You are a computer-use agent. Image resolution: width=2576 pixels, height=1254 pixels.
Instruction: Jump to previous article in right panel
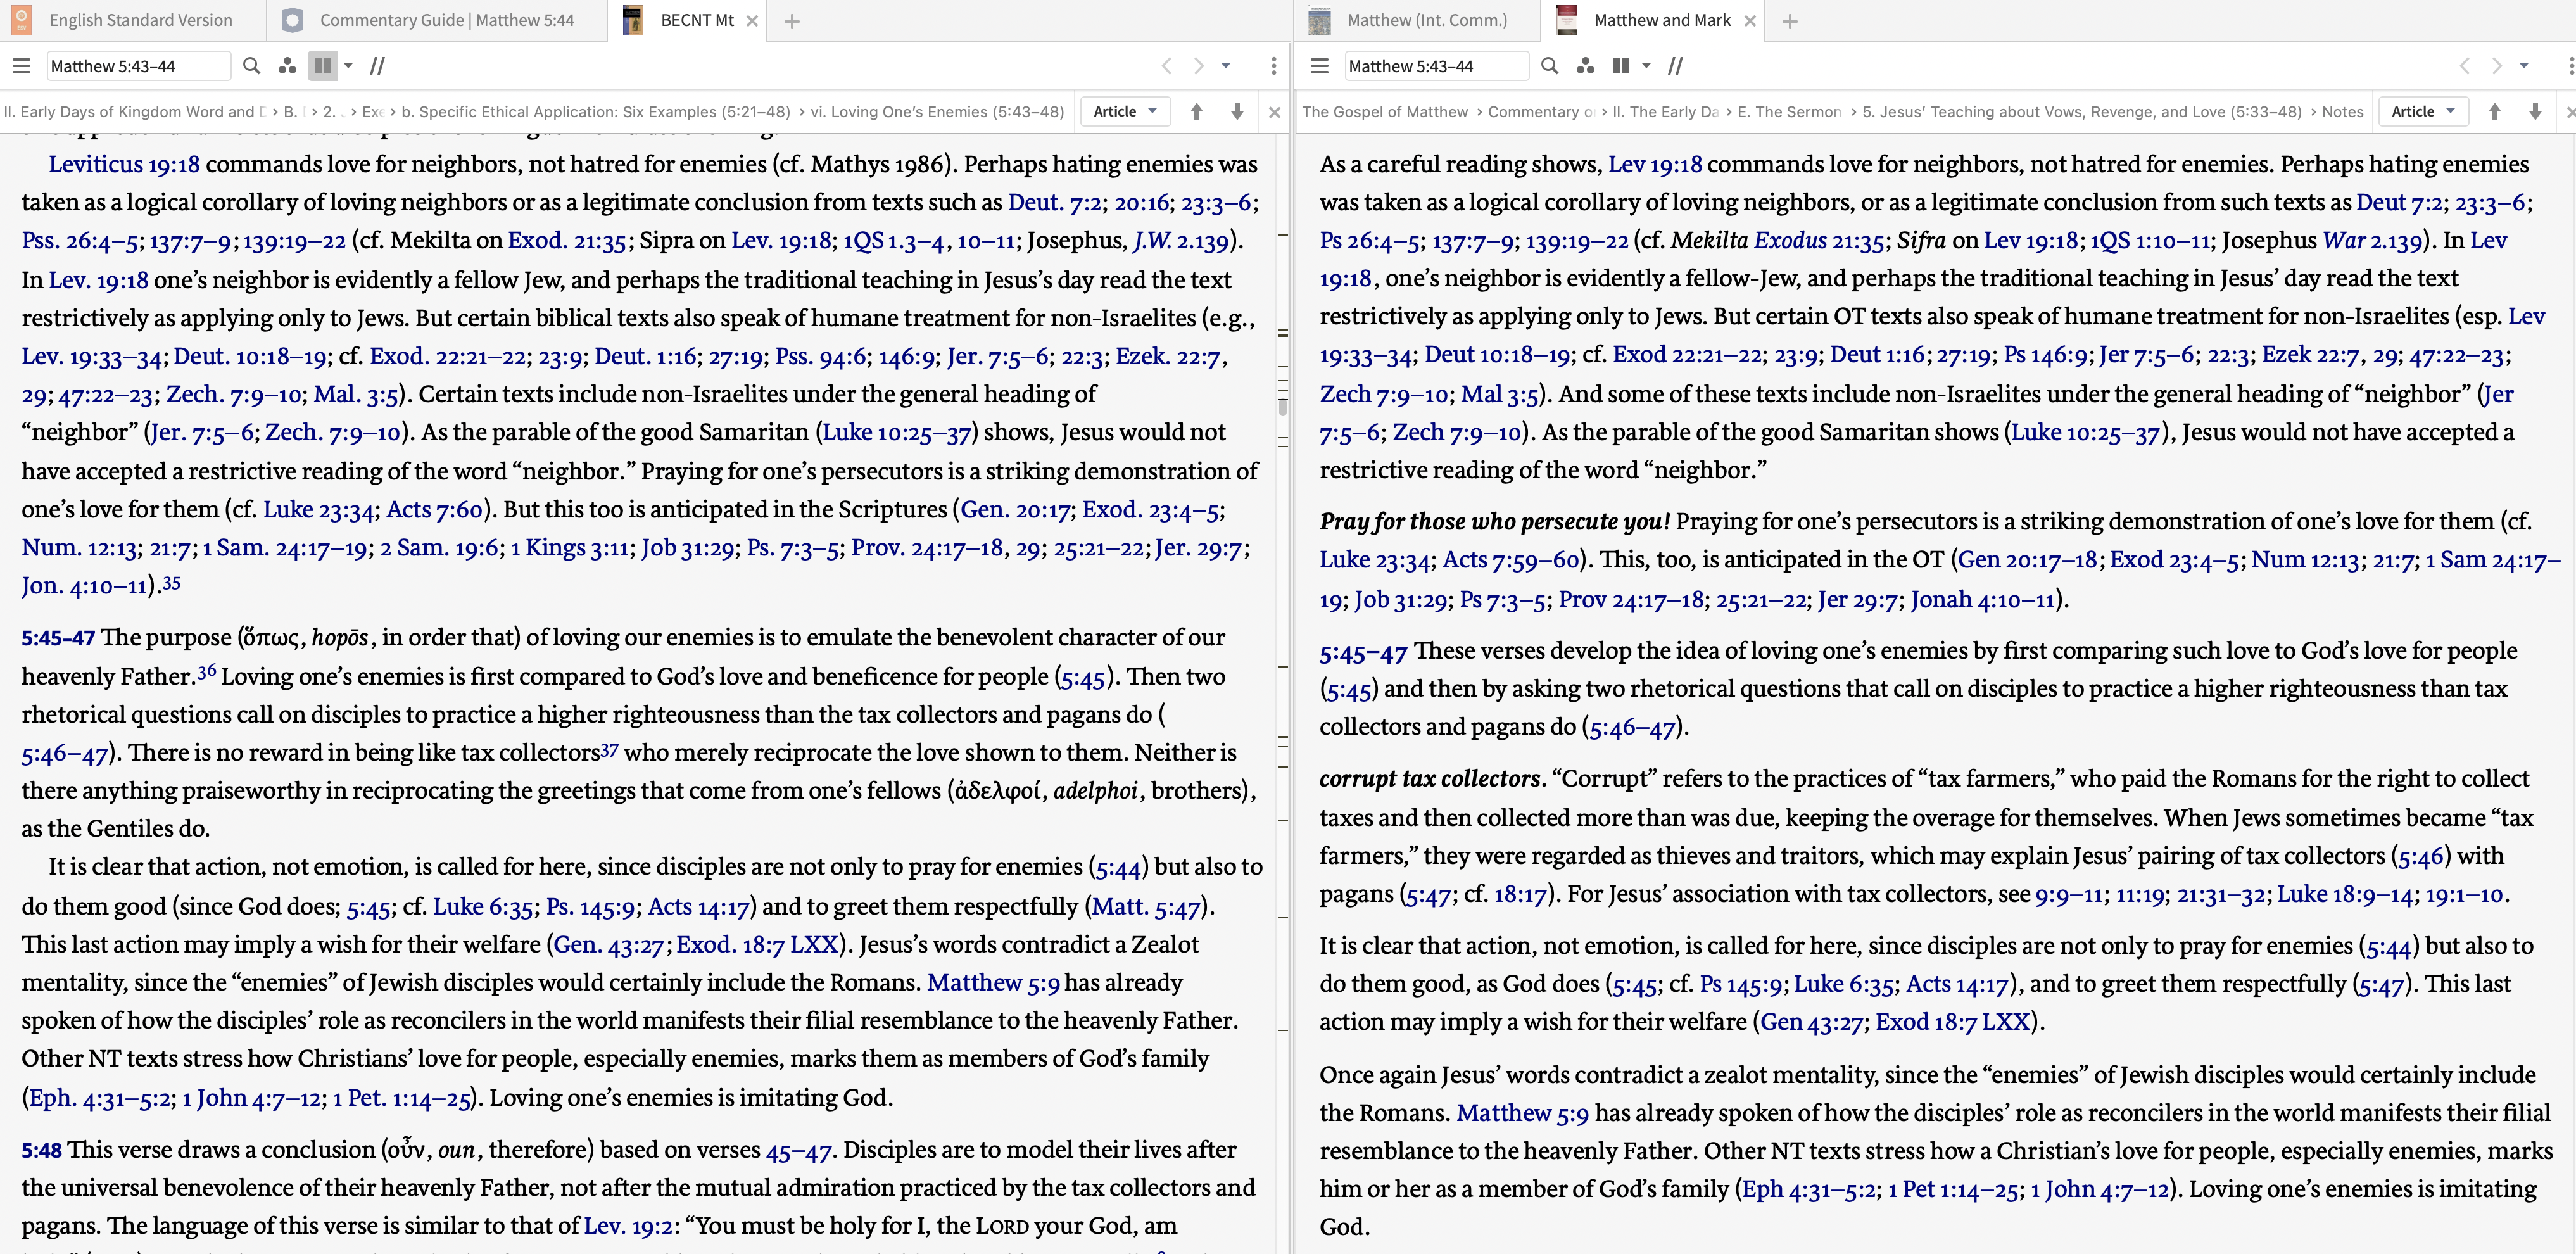pos(2494,112)
